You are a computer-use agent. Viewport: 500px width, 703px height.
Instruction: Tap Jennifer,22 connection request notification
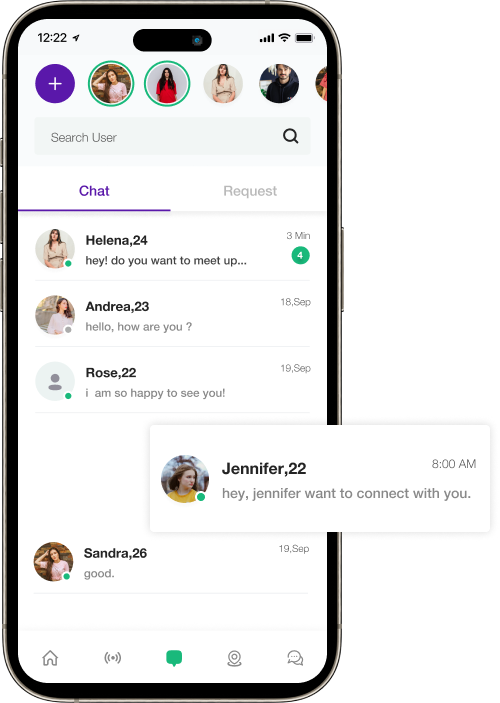(x=320, y=479)
